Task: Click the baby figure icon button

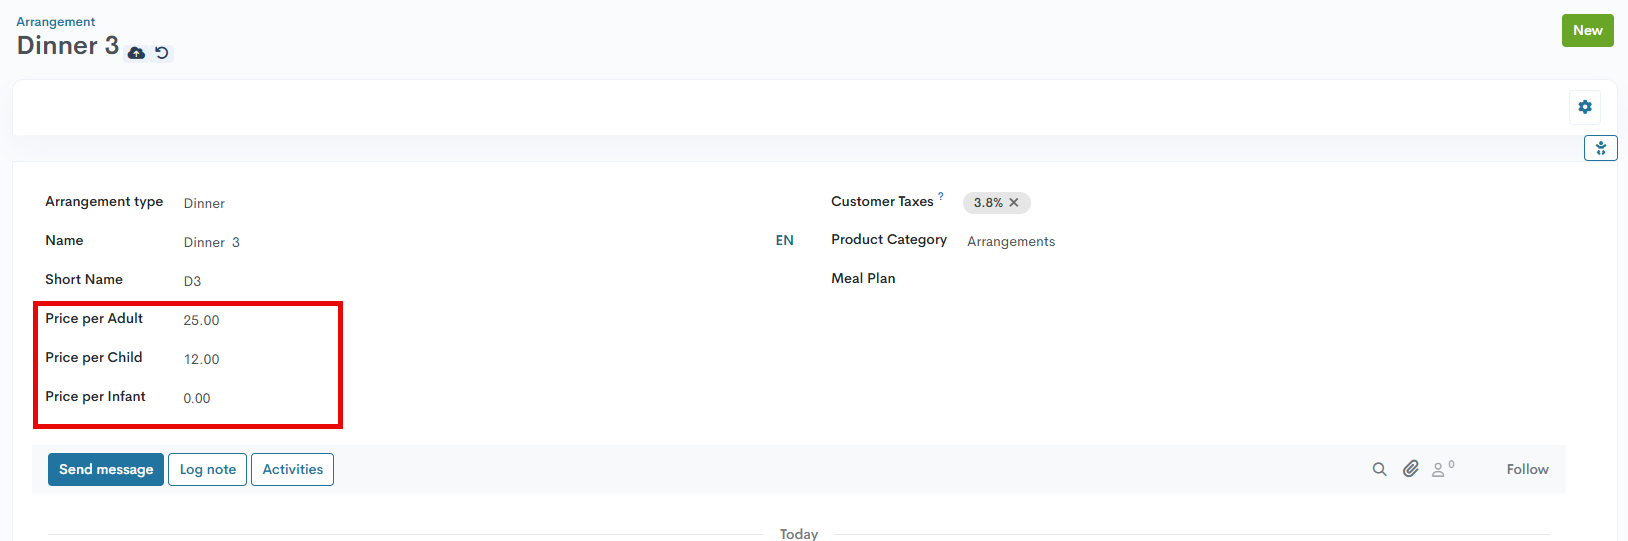Action: pos(1601,148)
